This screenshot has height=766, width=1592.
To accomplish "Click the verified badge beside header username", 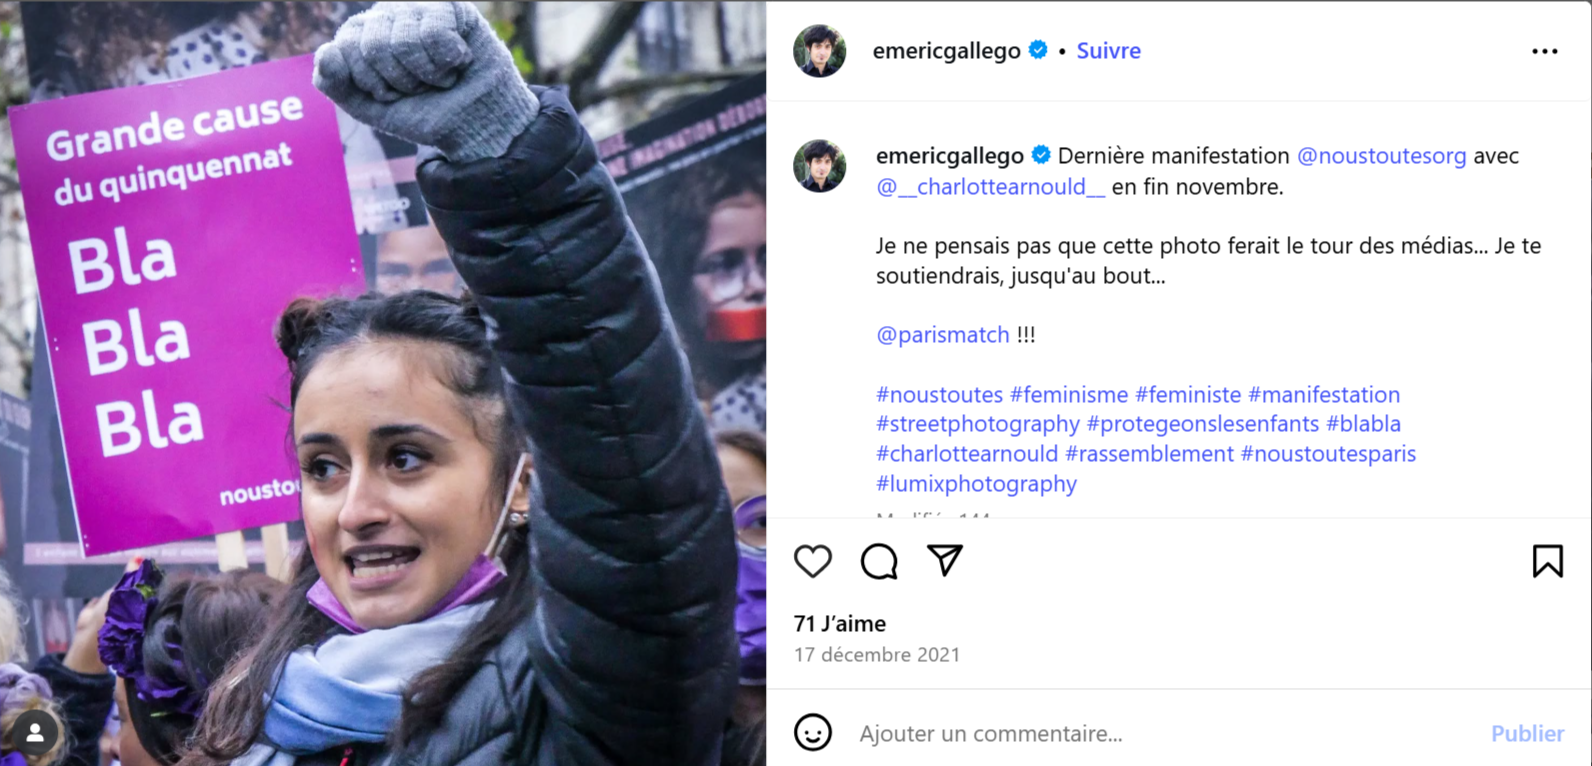I will click(1038, 50).
